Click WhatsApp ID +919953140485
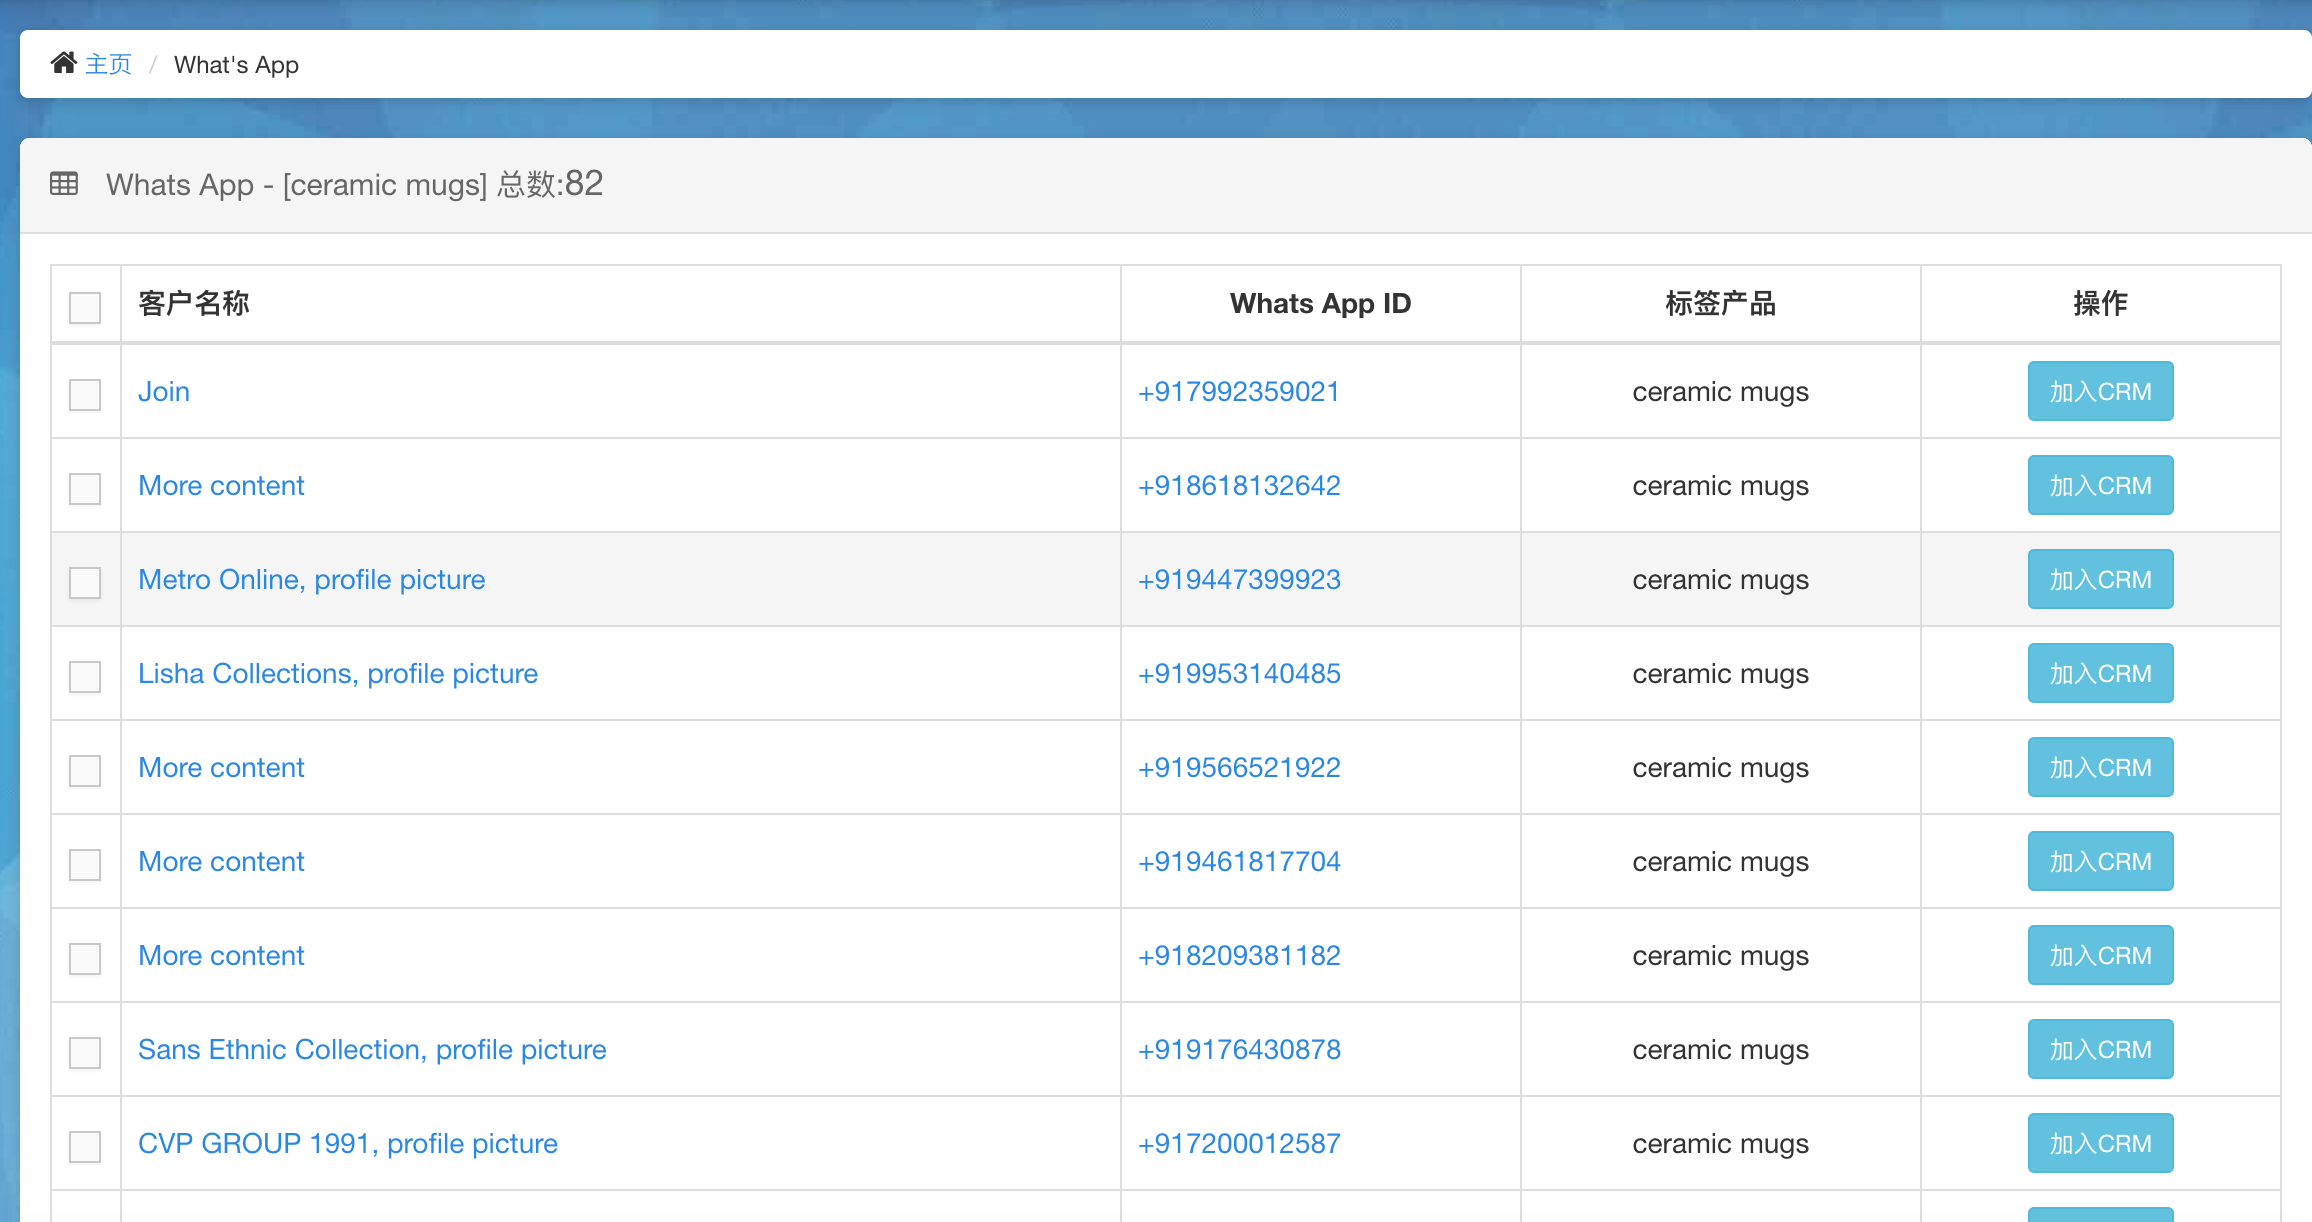Image resolution: width=2312 pixels, height=1222 pixels. pos(1239,674)
